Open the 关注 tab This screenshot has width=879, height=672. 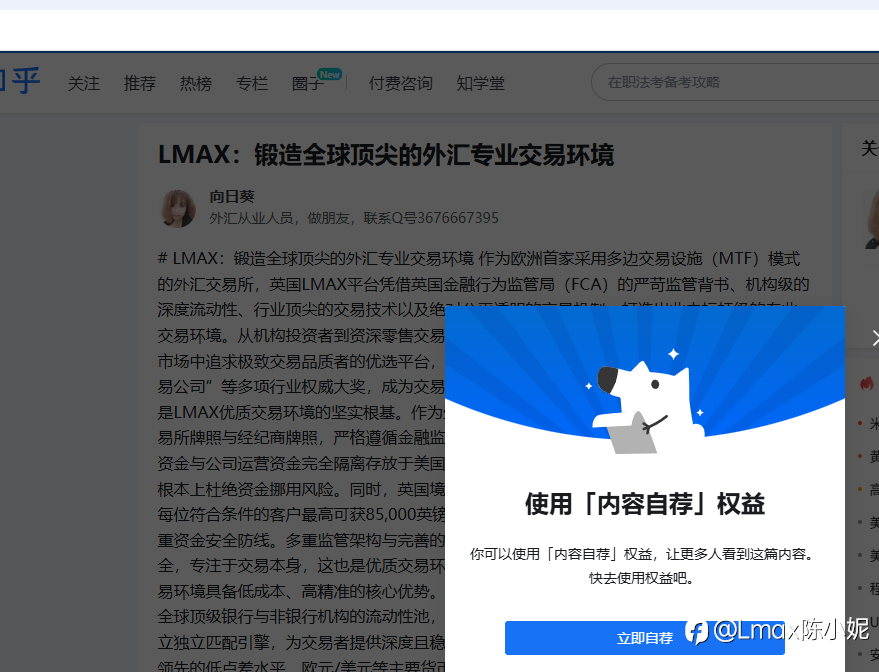(84, 84)
